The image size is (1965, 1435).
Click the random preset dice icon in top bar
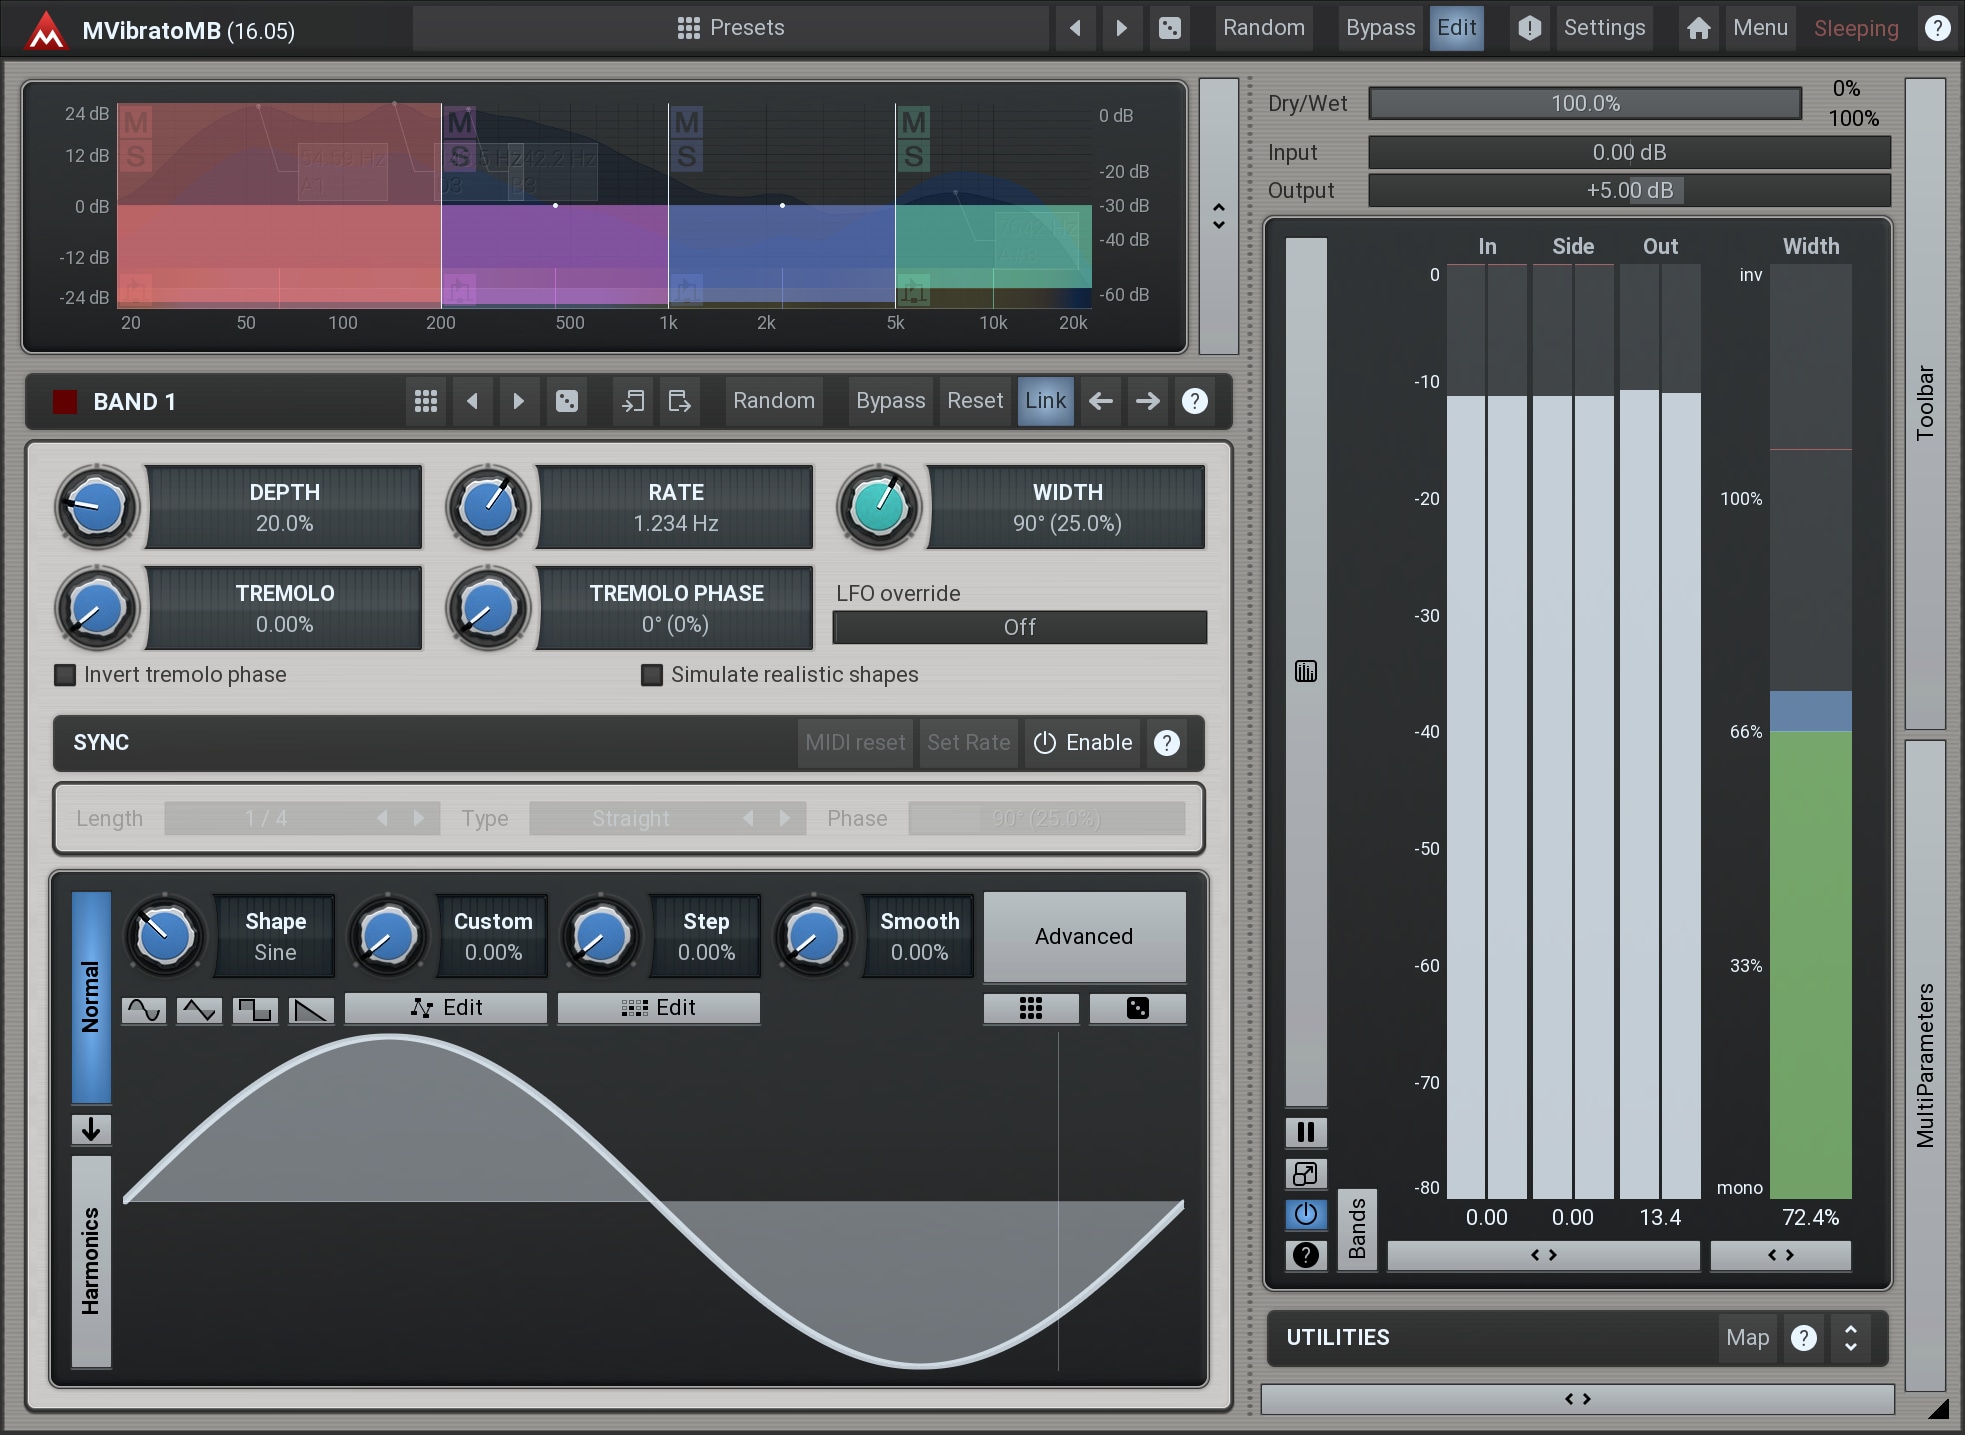pyautogui.click(x=1169, y=28)
